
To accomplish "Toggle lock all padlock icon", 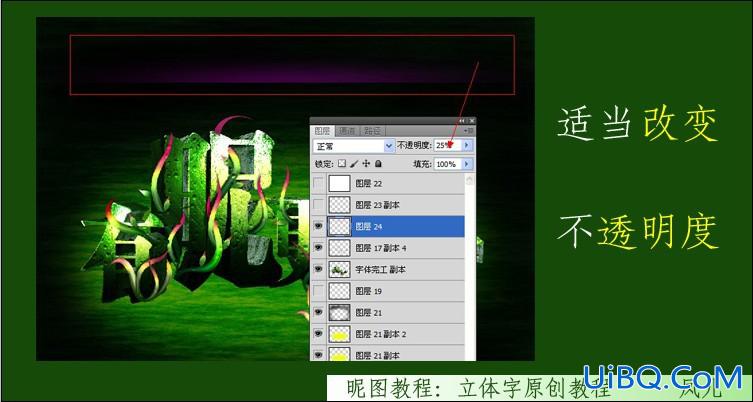I will pos(378,164).
